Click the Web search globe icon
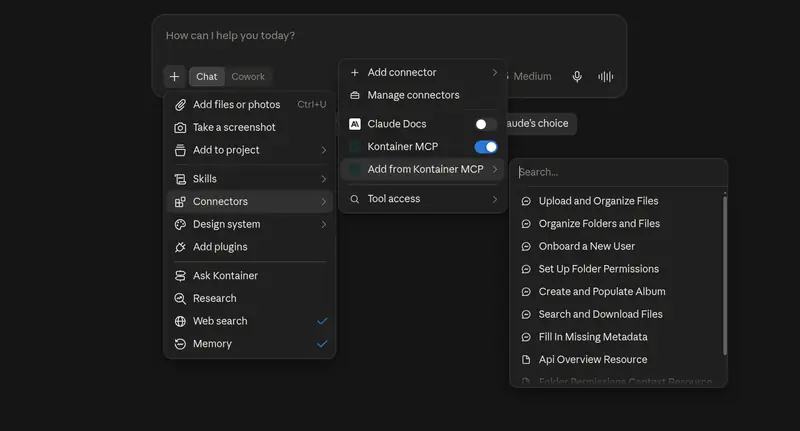800x431 pixels. coord(180,321)
